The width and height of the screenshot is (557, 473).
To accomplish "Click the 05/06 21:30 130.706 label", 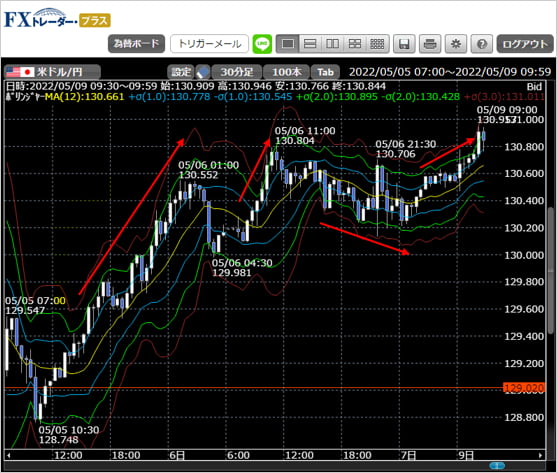I will click(405, 149).
